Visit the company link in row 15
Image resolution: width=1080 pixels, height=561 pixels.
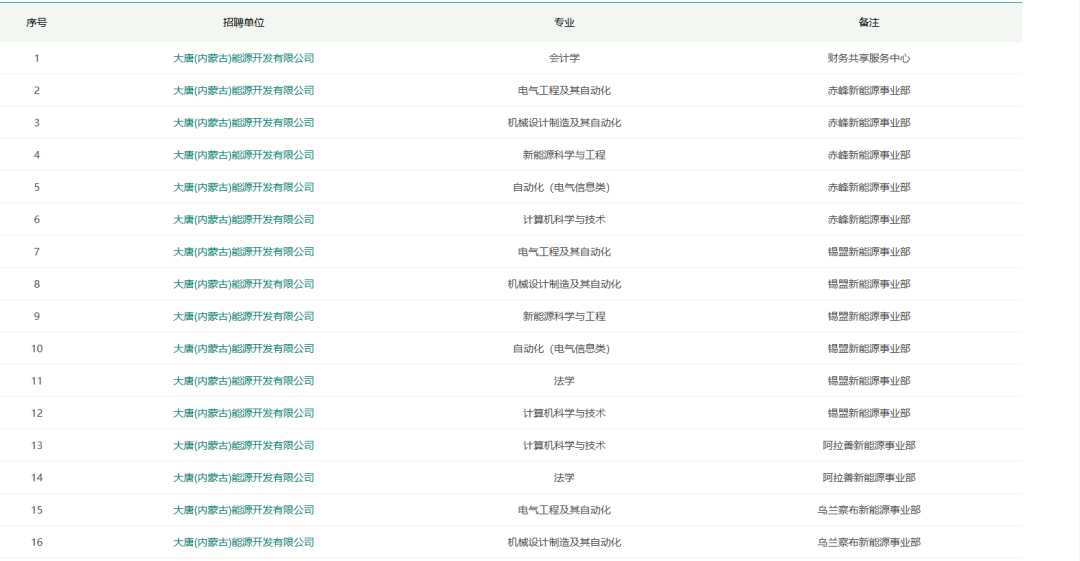[243, 511]
